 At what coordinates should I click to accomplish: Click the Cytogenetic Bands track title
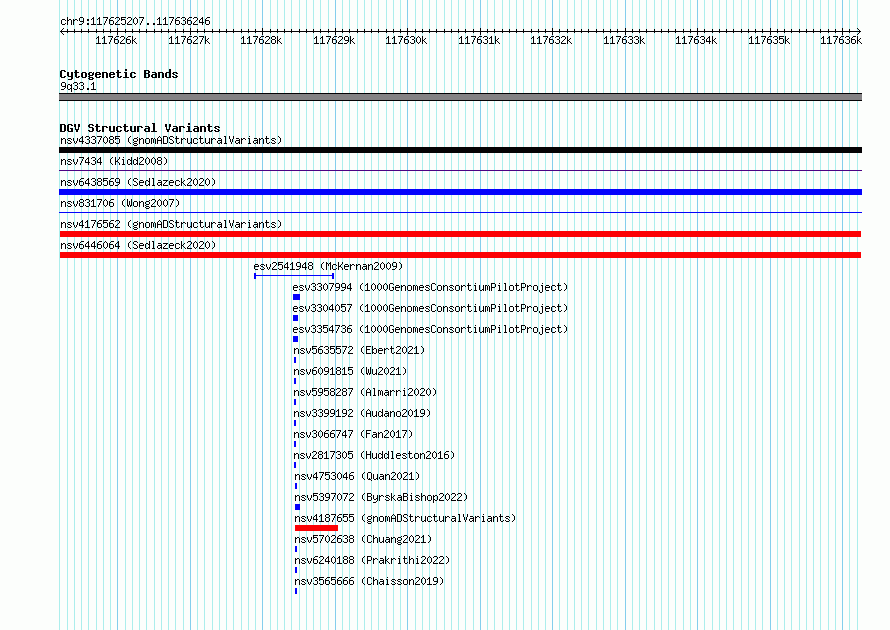point(119,74)
